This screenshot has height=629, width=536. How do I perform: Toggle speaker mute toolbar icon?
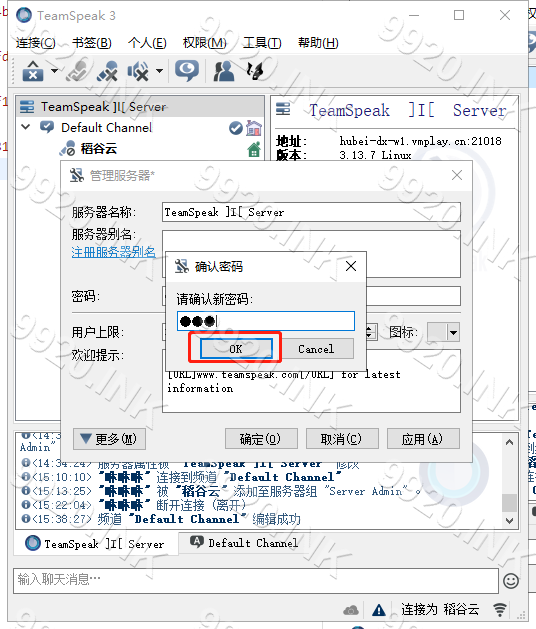138,71
